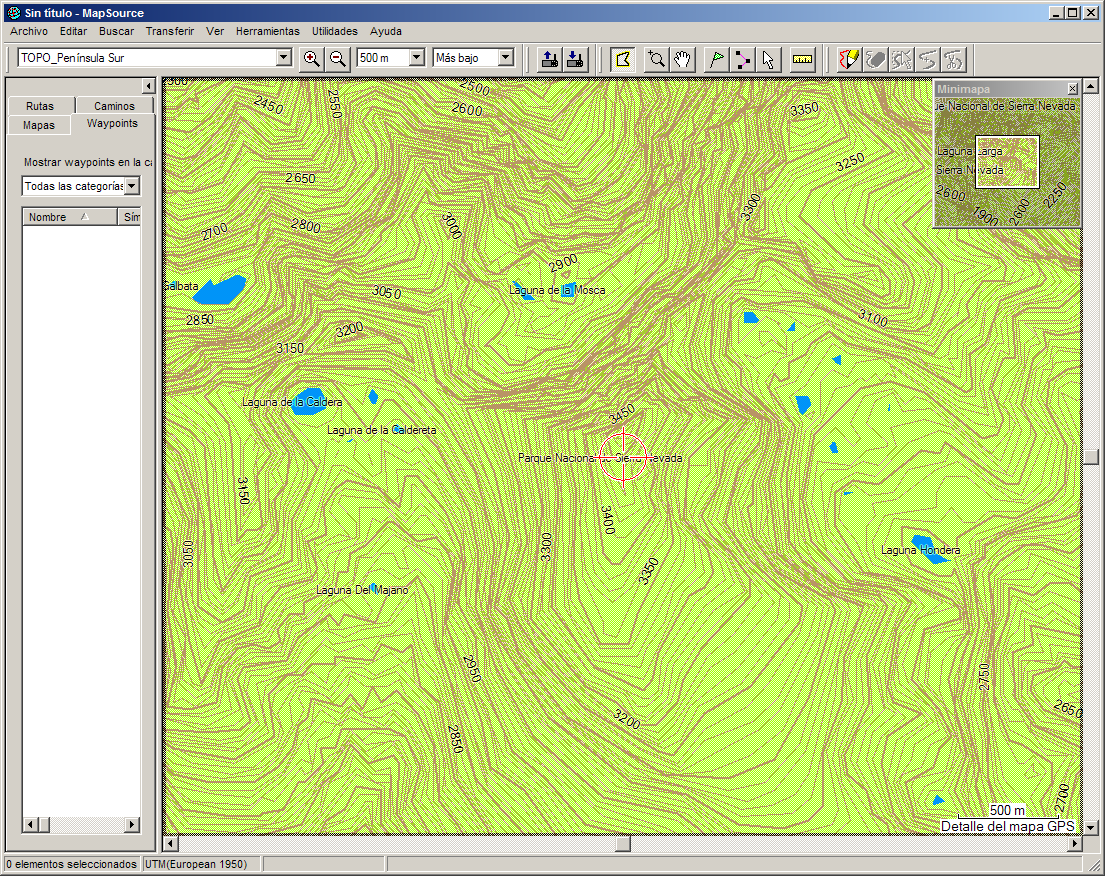The height and width of the screenshot is (876, 1105).
Task: Open the 500 m zoom scale dropdown
Action: (416, 58)
